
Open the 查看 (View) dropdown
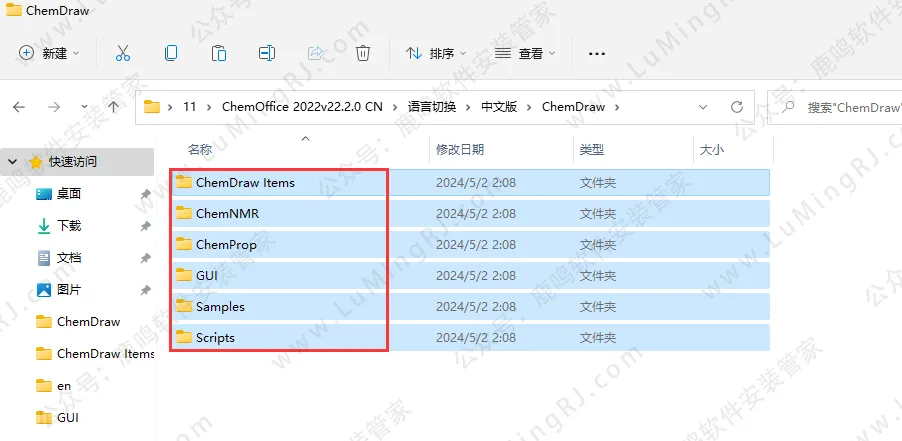525,53
